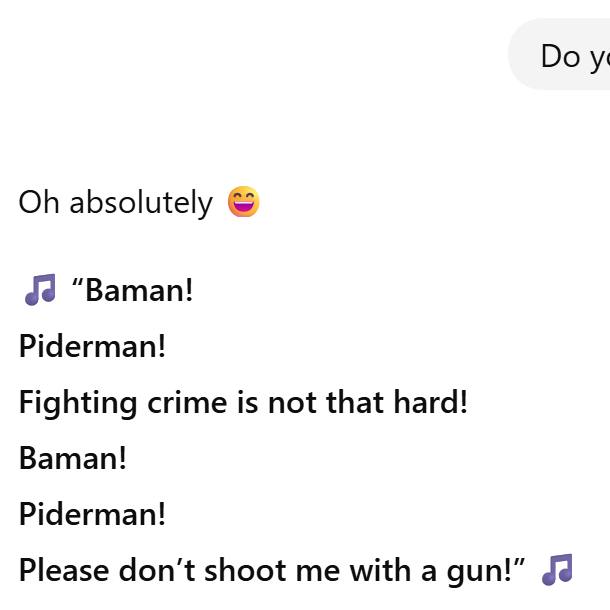Click the first 'Piderman!' line above 'Fighting crime'
The image size is (610, 610).
(92, 346)
